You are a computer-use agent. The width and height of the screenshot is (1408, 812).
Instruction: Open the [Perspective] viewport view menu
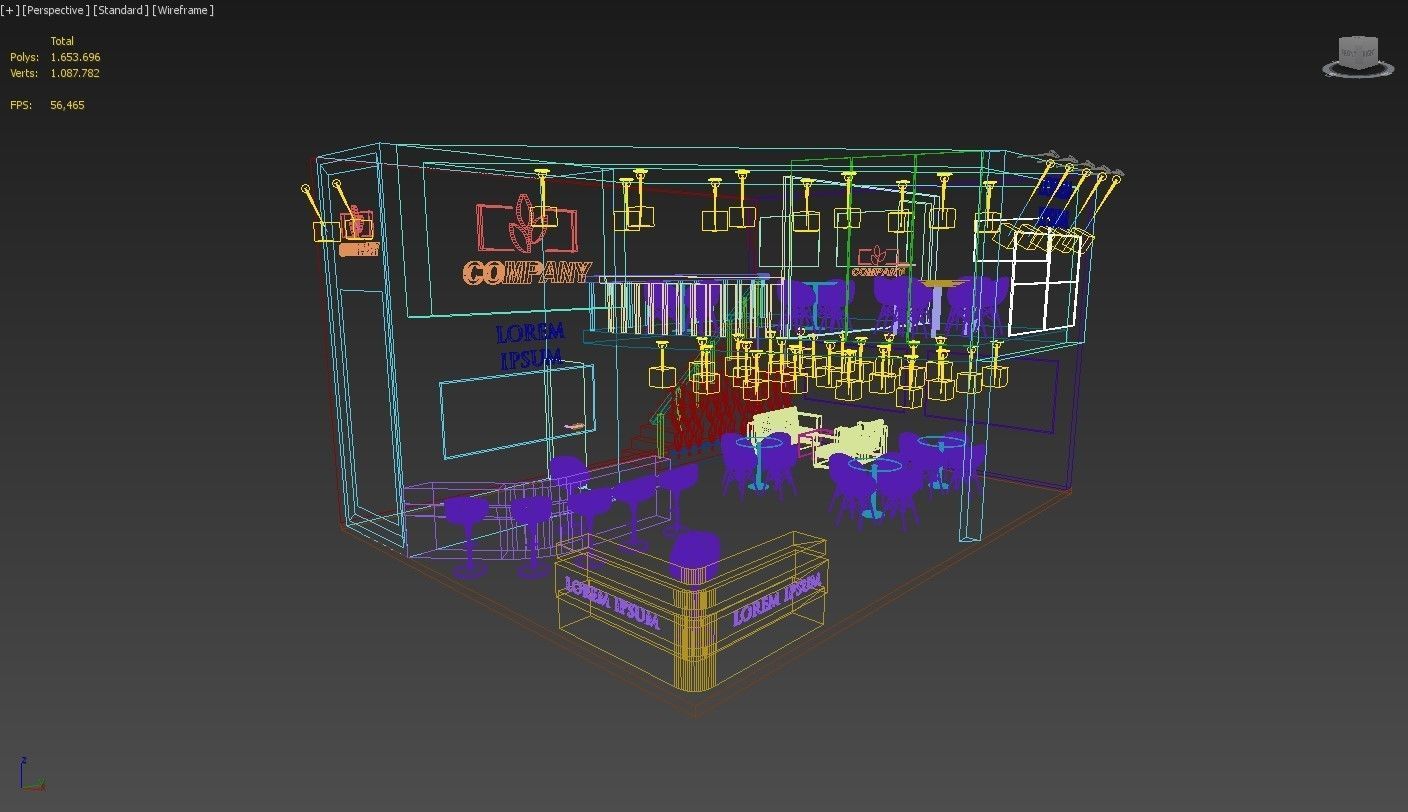click(x=55, y=10)
